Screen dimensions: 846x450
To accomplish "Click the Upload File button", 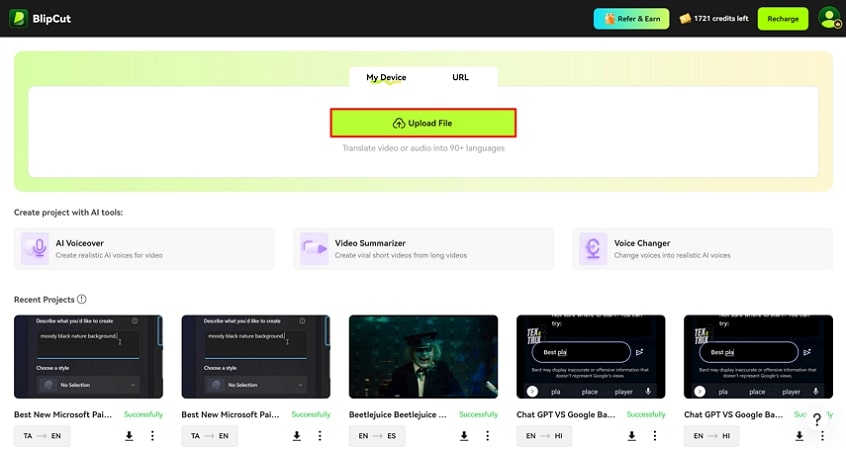I will 423,123.
